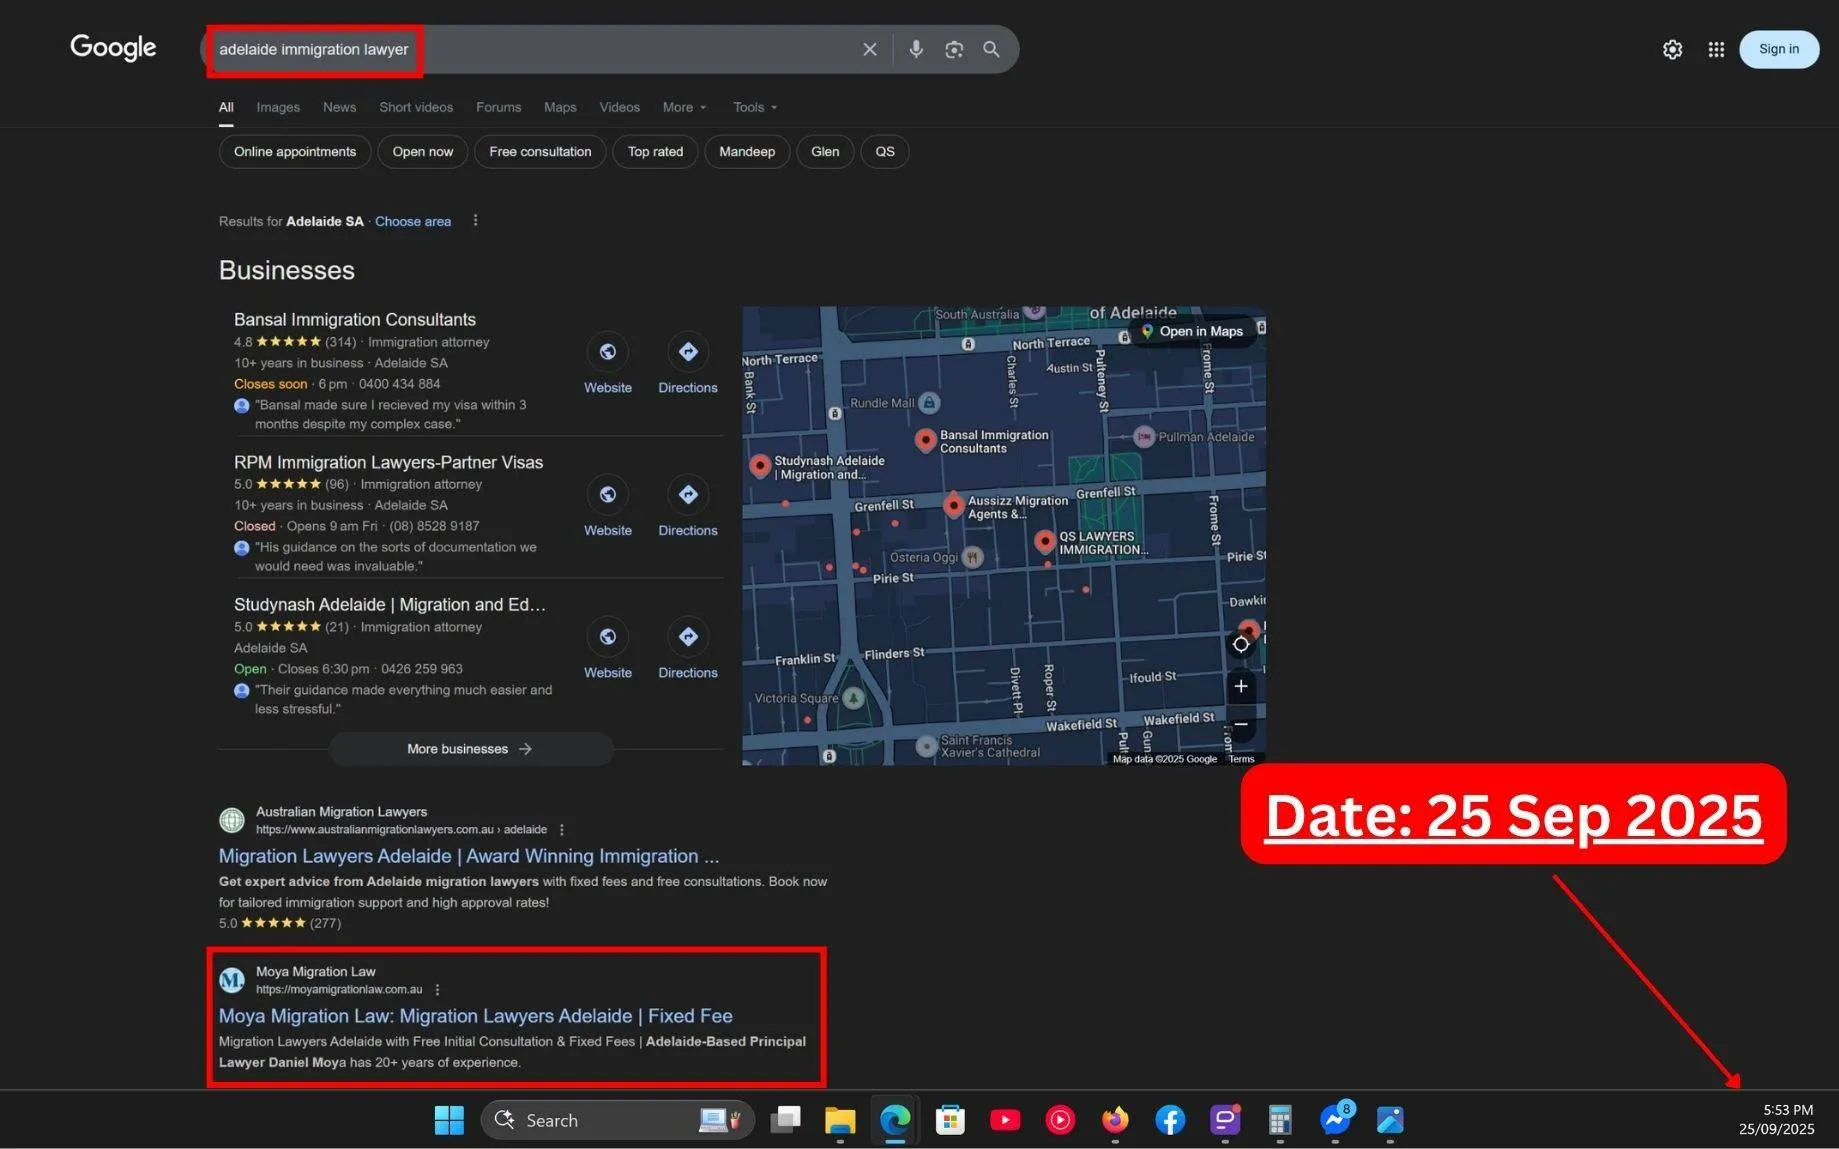Activate voice search microphone
Image resolution: width=1839 pixels, height=1149 pixels.
[916, 48]
